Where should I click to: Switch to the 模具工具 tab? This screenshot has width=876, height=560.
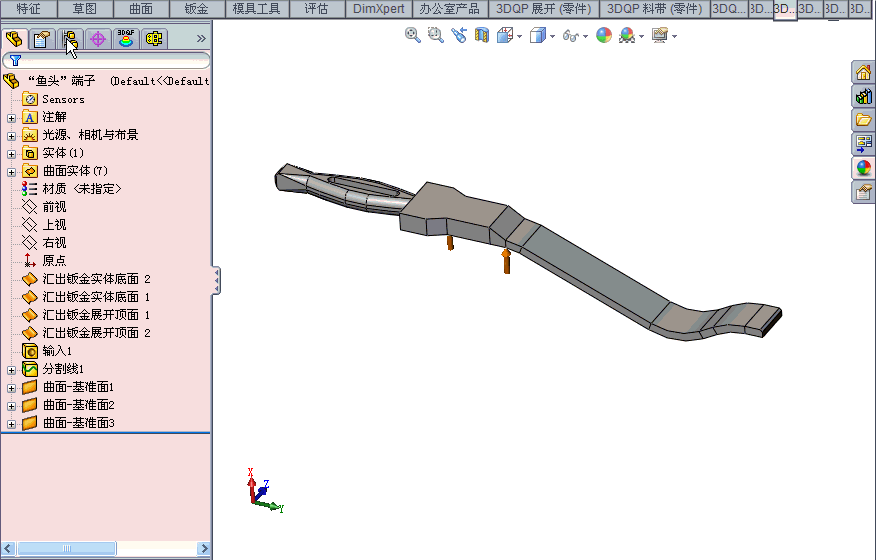[x=257, y=9]
